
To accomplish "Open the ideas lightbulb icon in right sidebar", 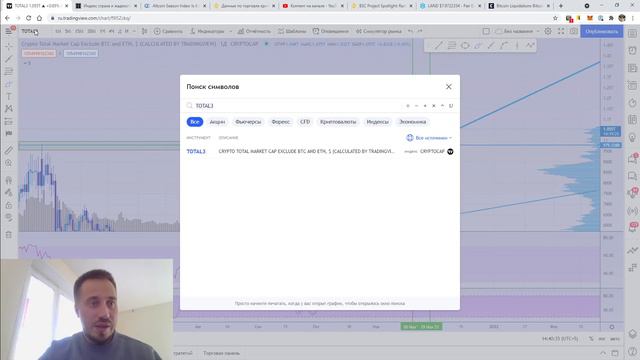I will tap(632, 138).
